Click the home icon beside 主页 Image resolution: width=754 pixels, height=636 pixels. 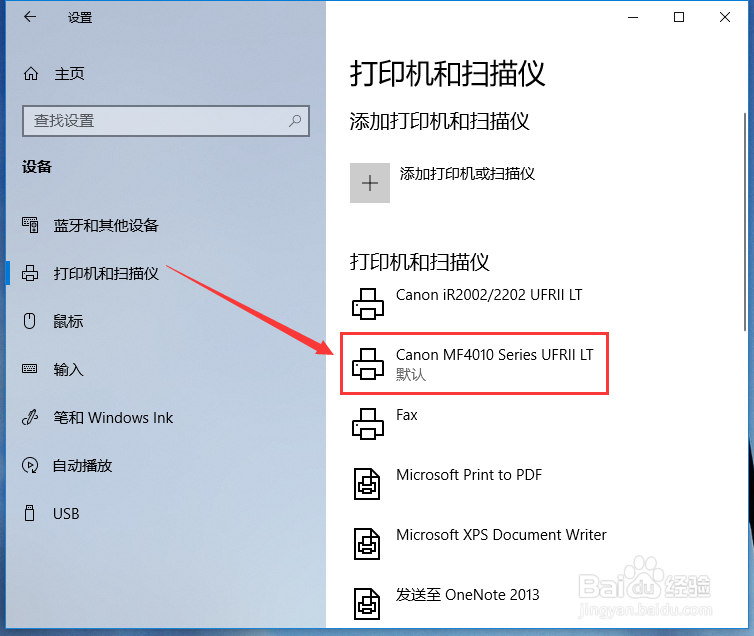pos(31,74)
